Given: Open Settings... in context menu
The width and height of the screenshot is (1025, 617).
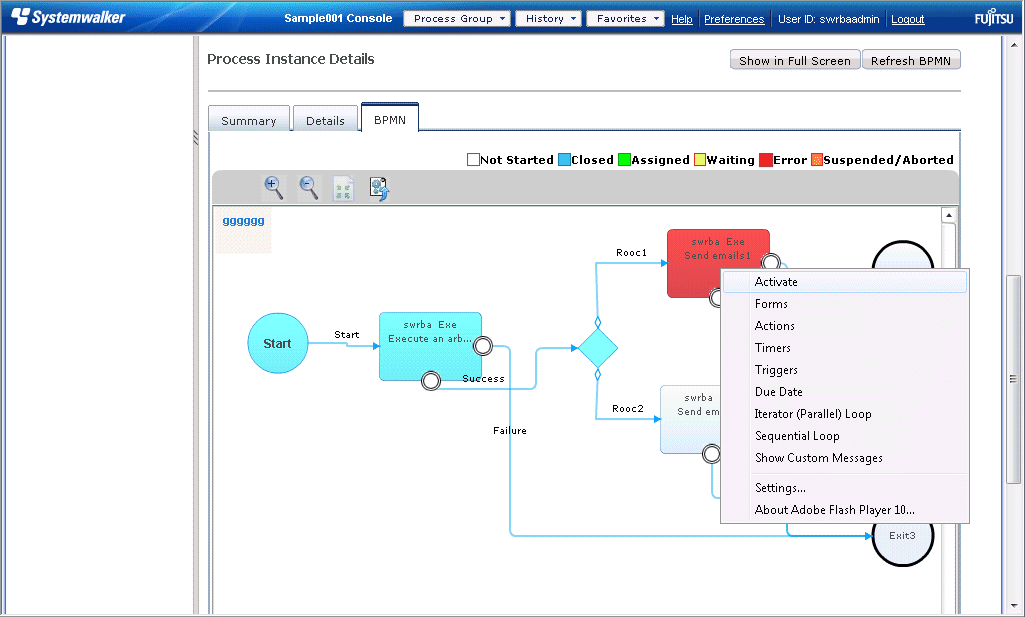Looking at the screenshot, I should 845,488.
